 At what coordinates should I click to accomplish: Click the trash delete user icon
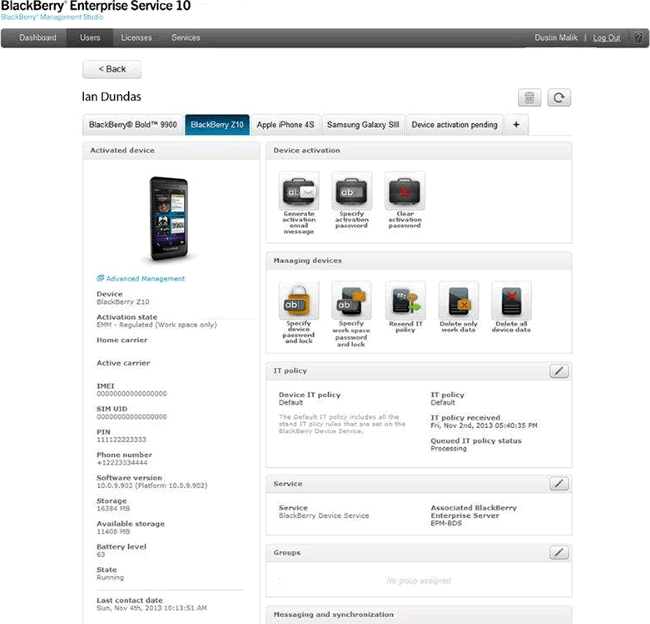tap(529, 98)
